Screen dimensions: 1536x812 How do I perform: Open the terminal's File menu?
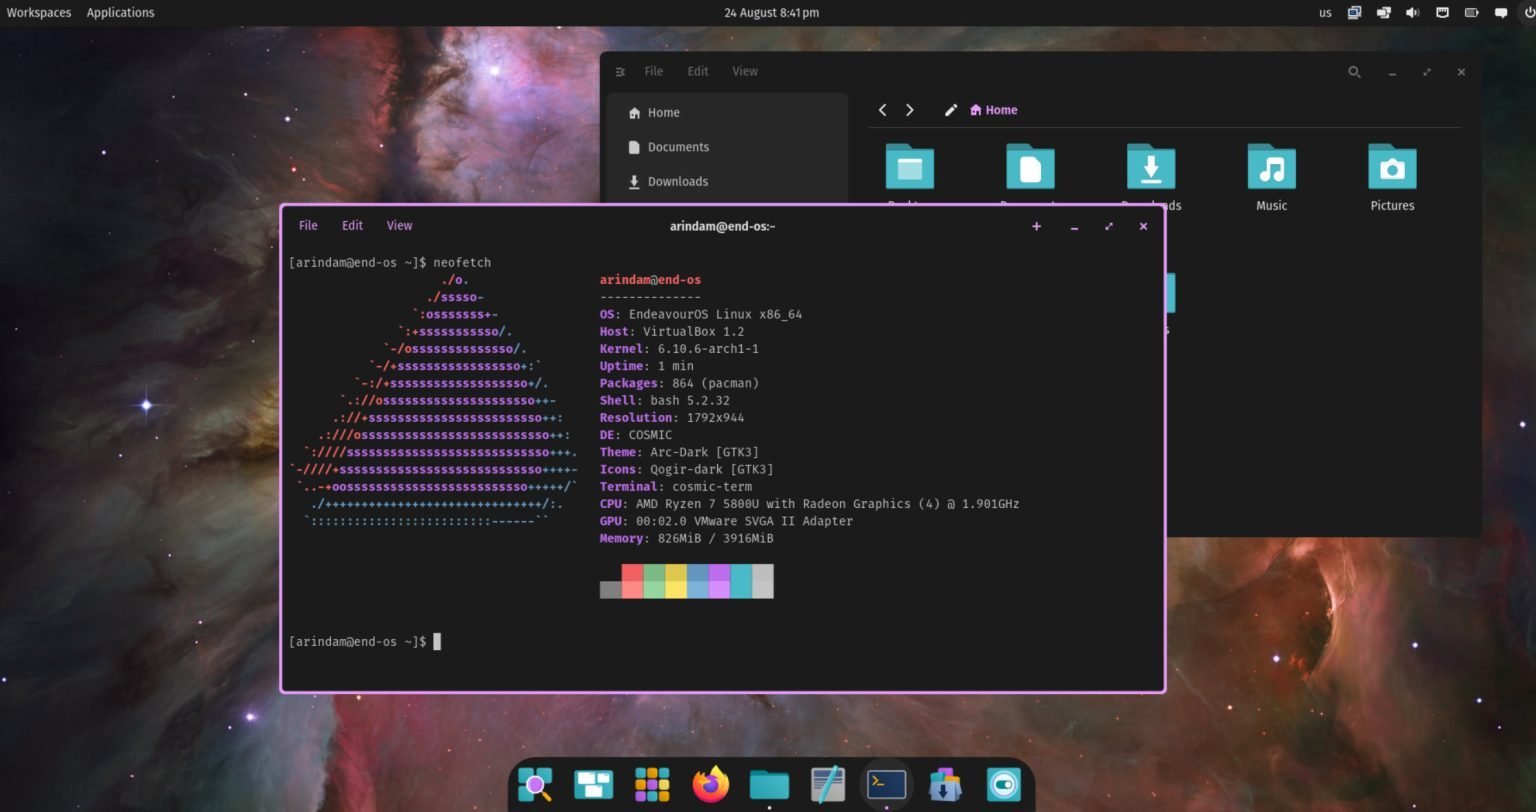(308, 226)
